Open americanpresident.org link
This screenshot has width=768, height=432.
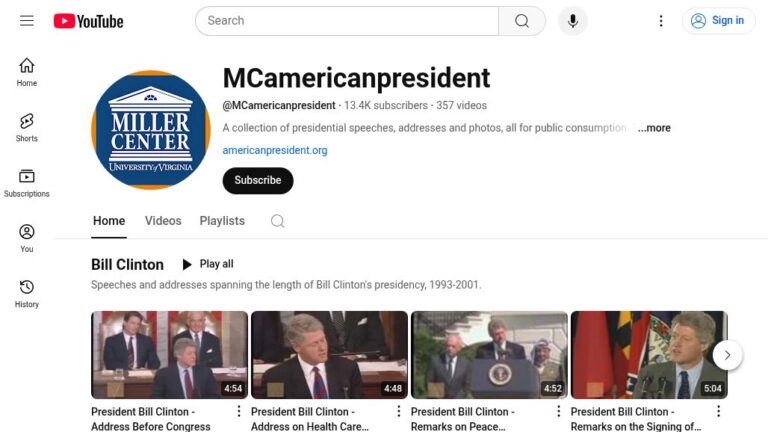[275, 150]
